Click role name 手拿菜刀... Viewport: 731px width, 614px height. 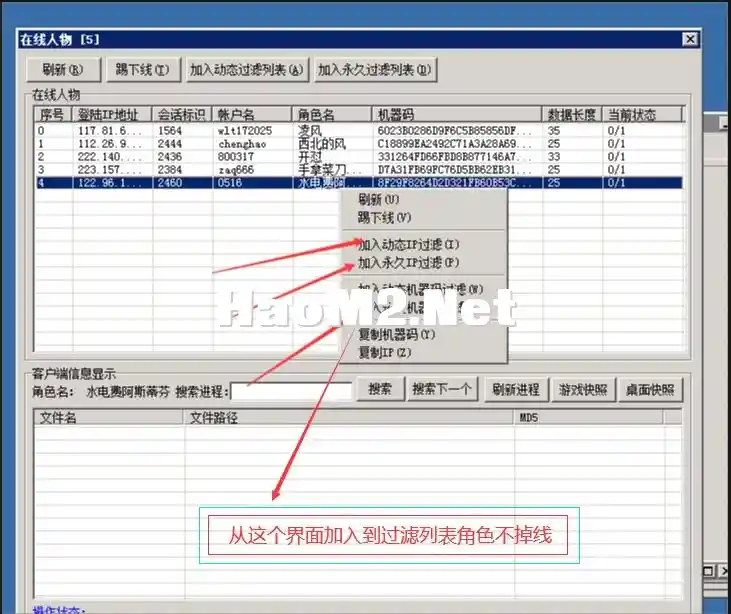(329, 169)
